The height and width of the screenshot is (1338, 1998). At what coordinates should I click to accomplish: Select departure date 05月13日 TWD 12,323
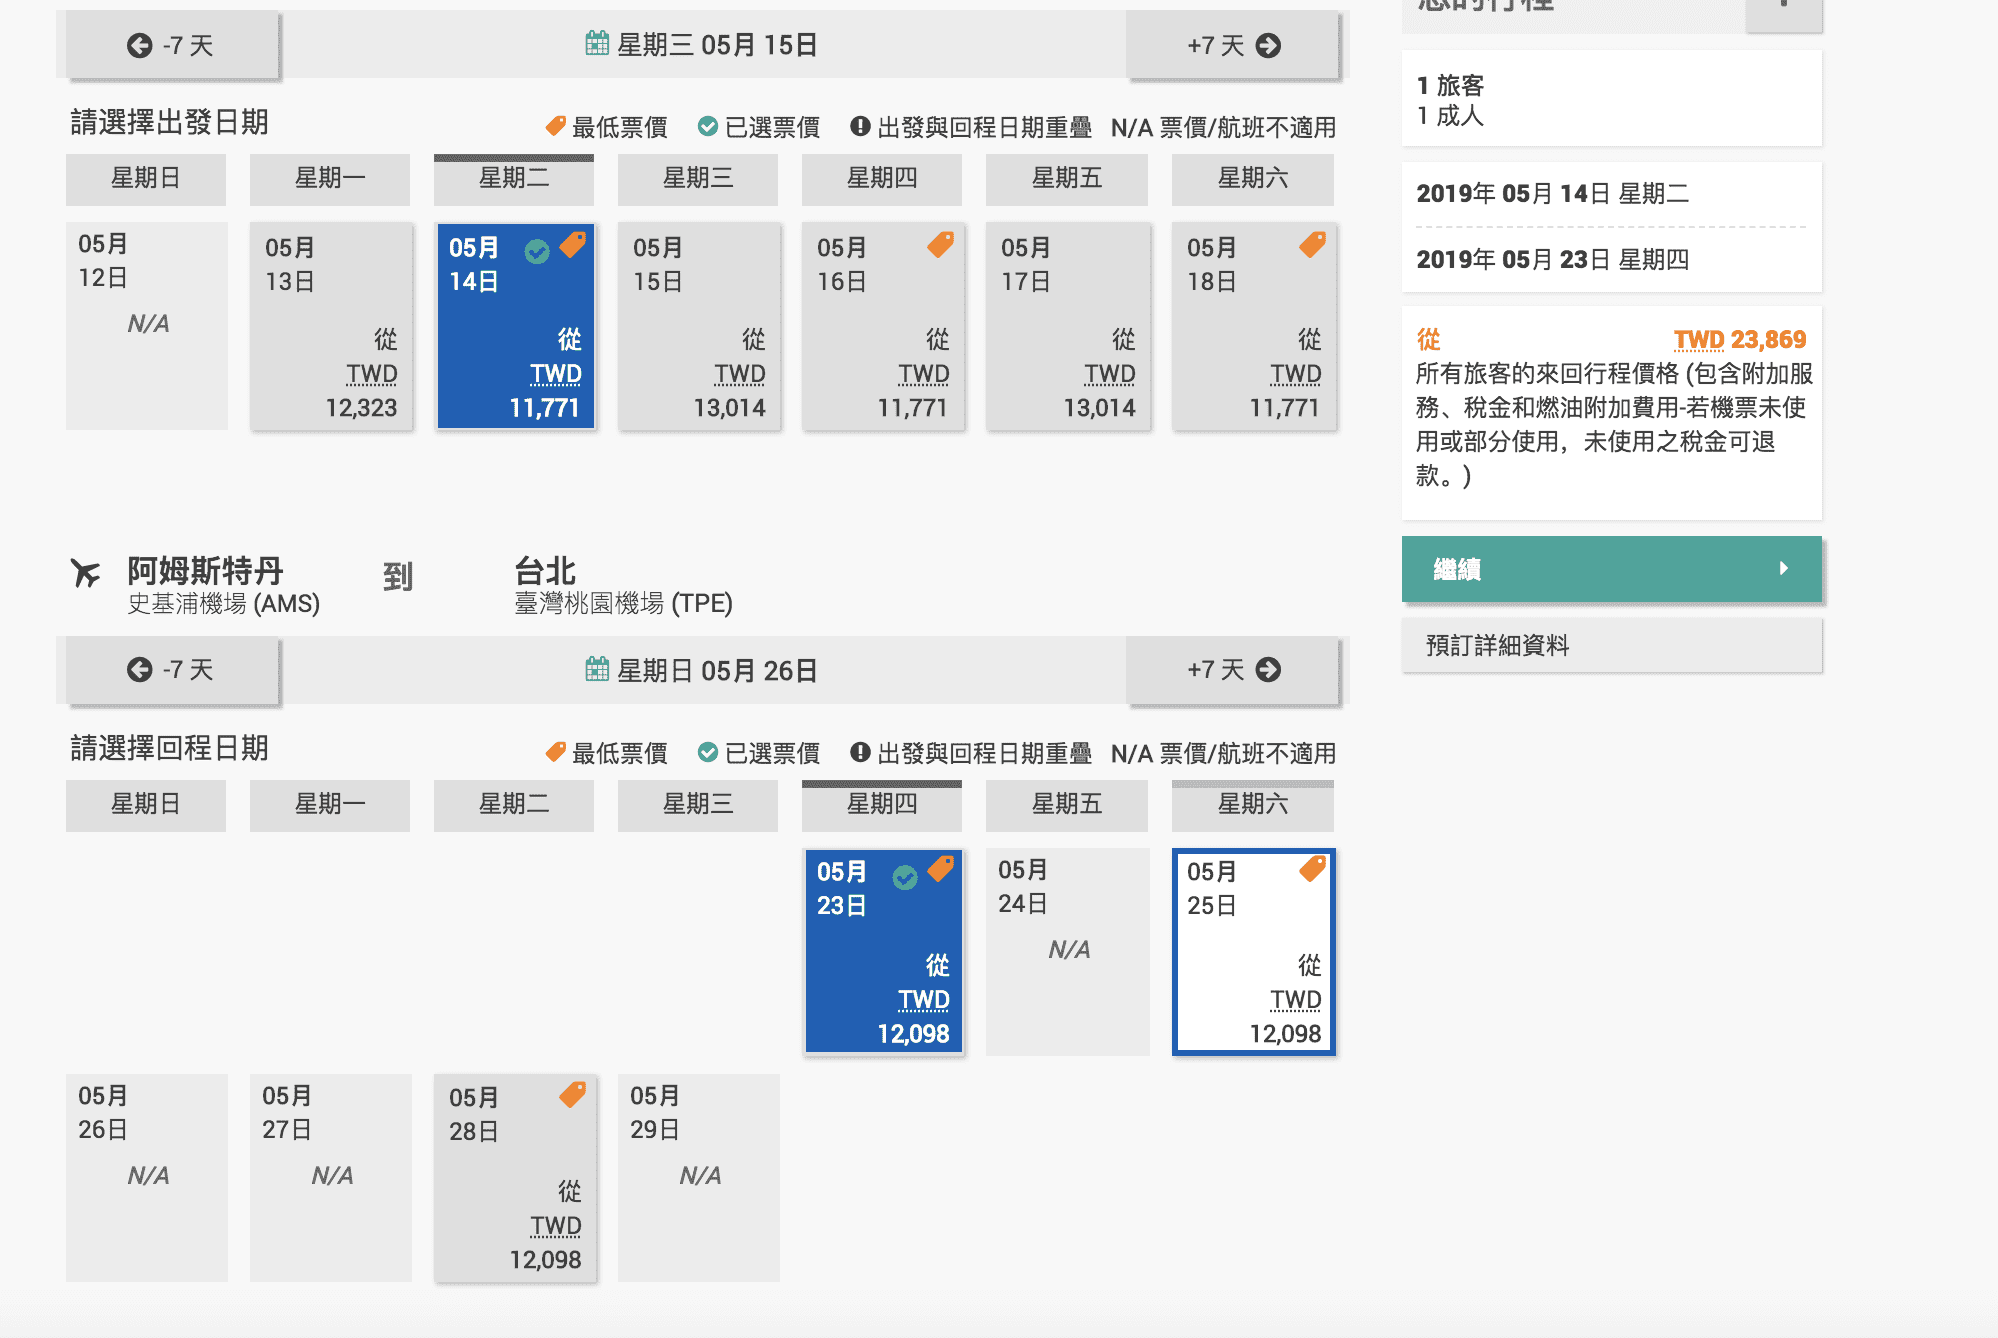coord(331,326)
